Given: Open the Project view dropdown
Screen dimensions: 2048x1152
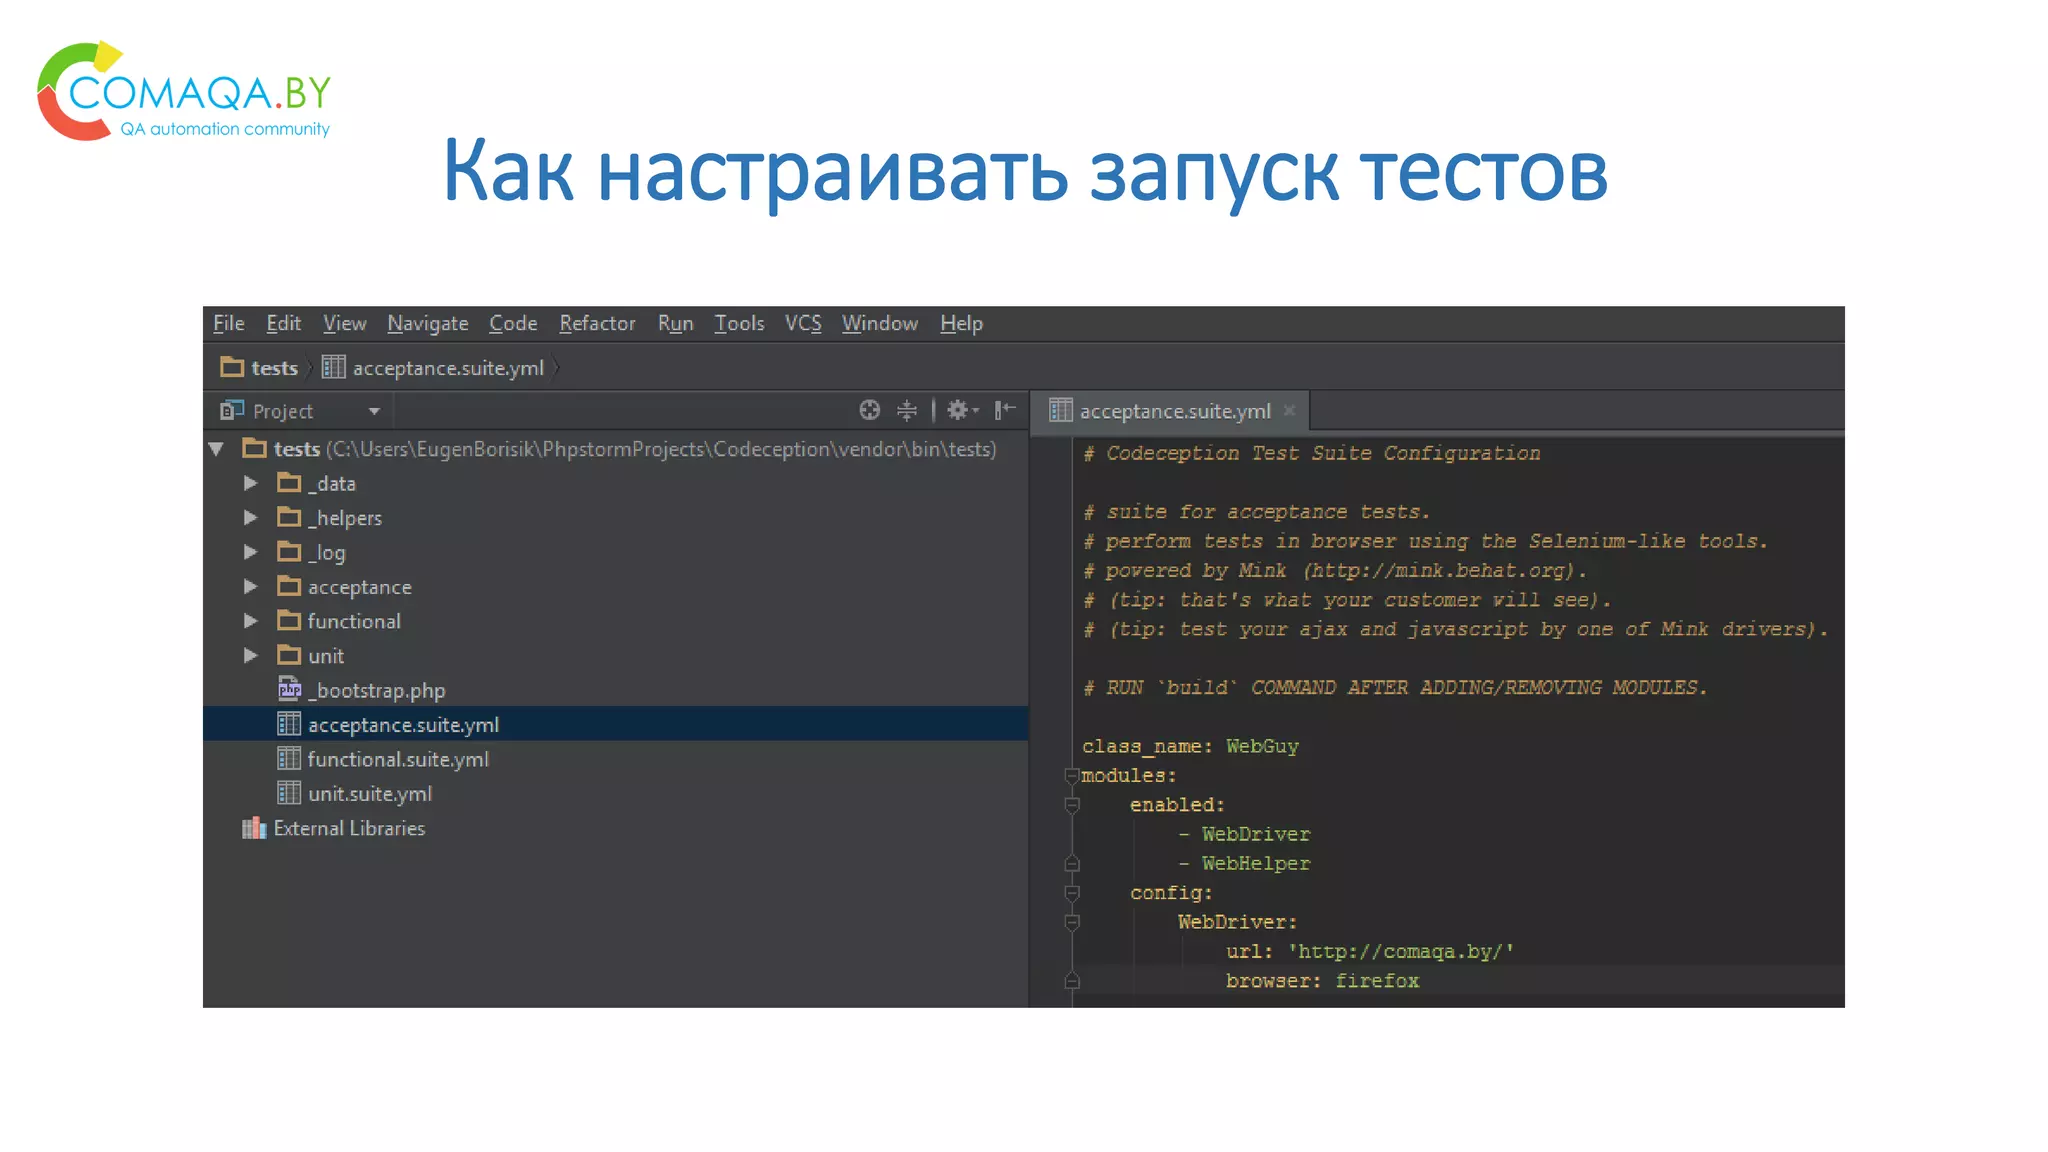Looking at the screenshot, I should pyautogui.click(x=374, y=411).
